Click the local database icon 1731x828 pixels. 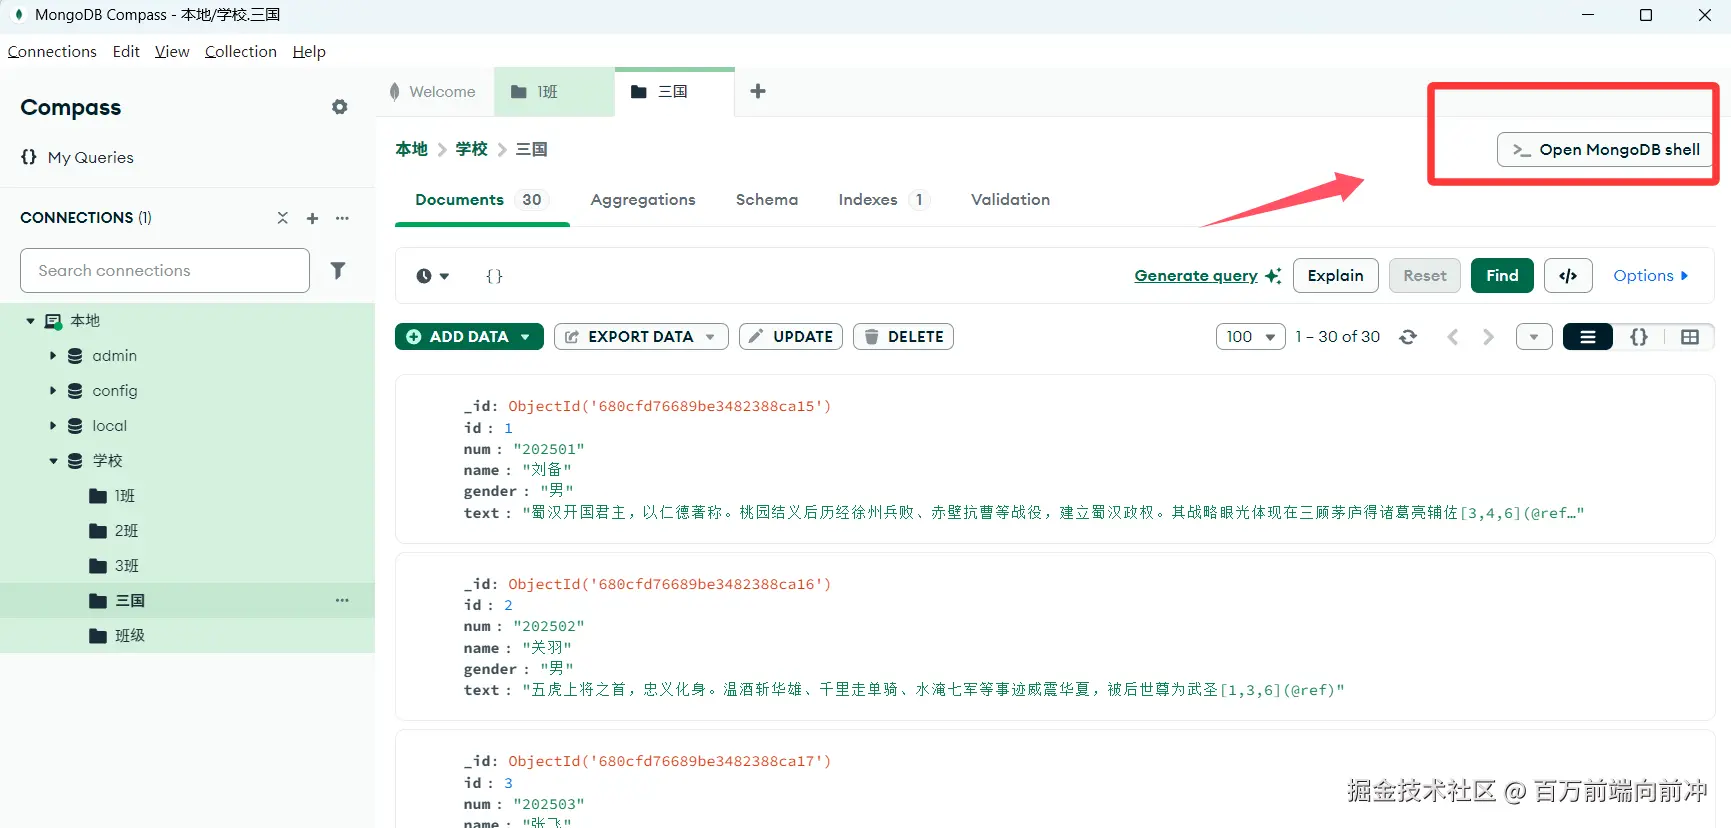(75, 426)
